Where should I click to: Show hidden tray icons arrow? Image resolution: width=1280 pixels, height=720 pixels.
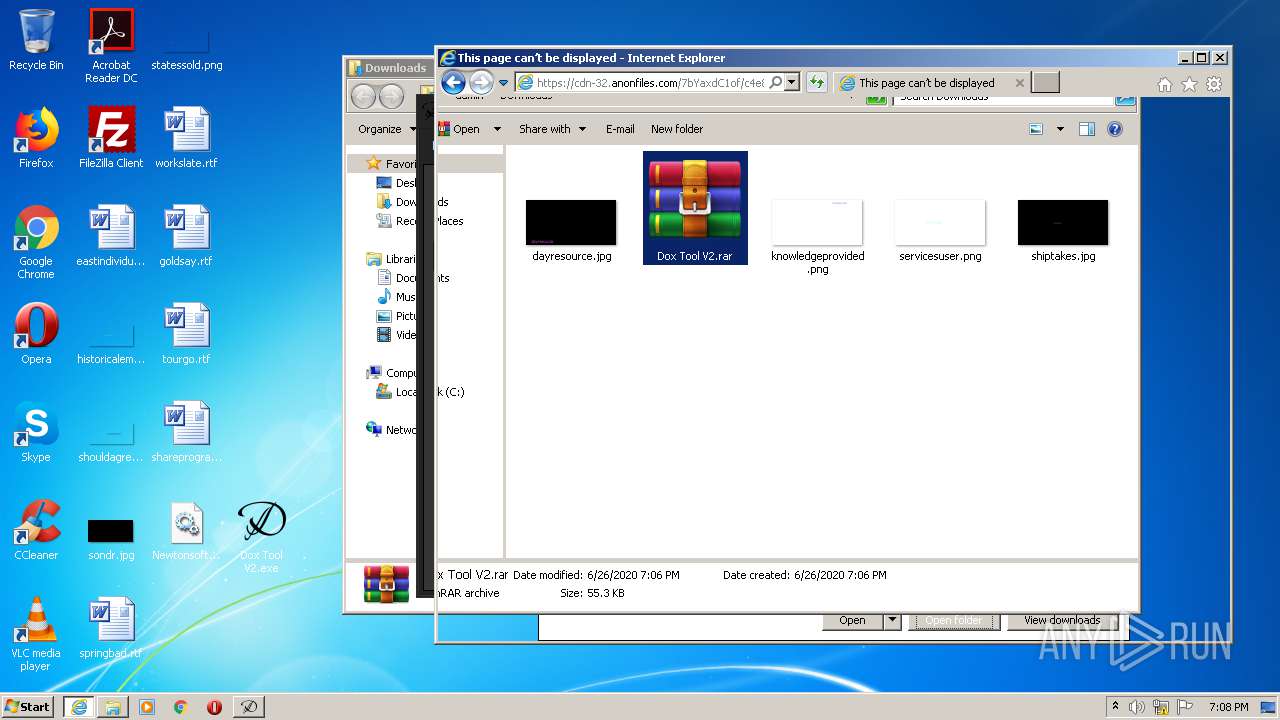(1115, 706)
